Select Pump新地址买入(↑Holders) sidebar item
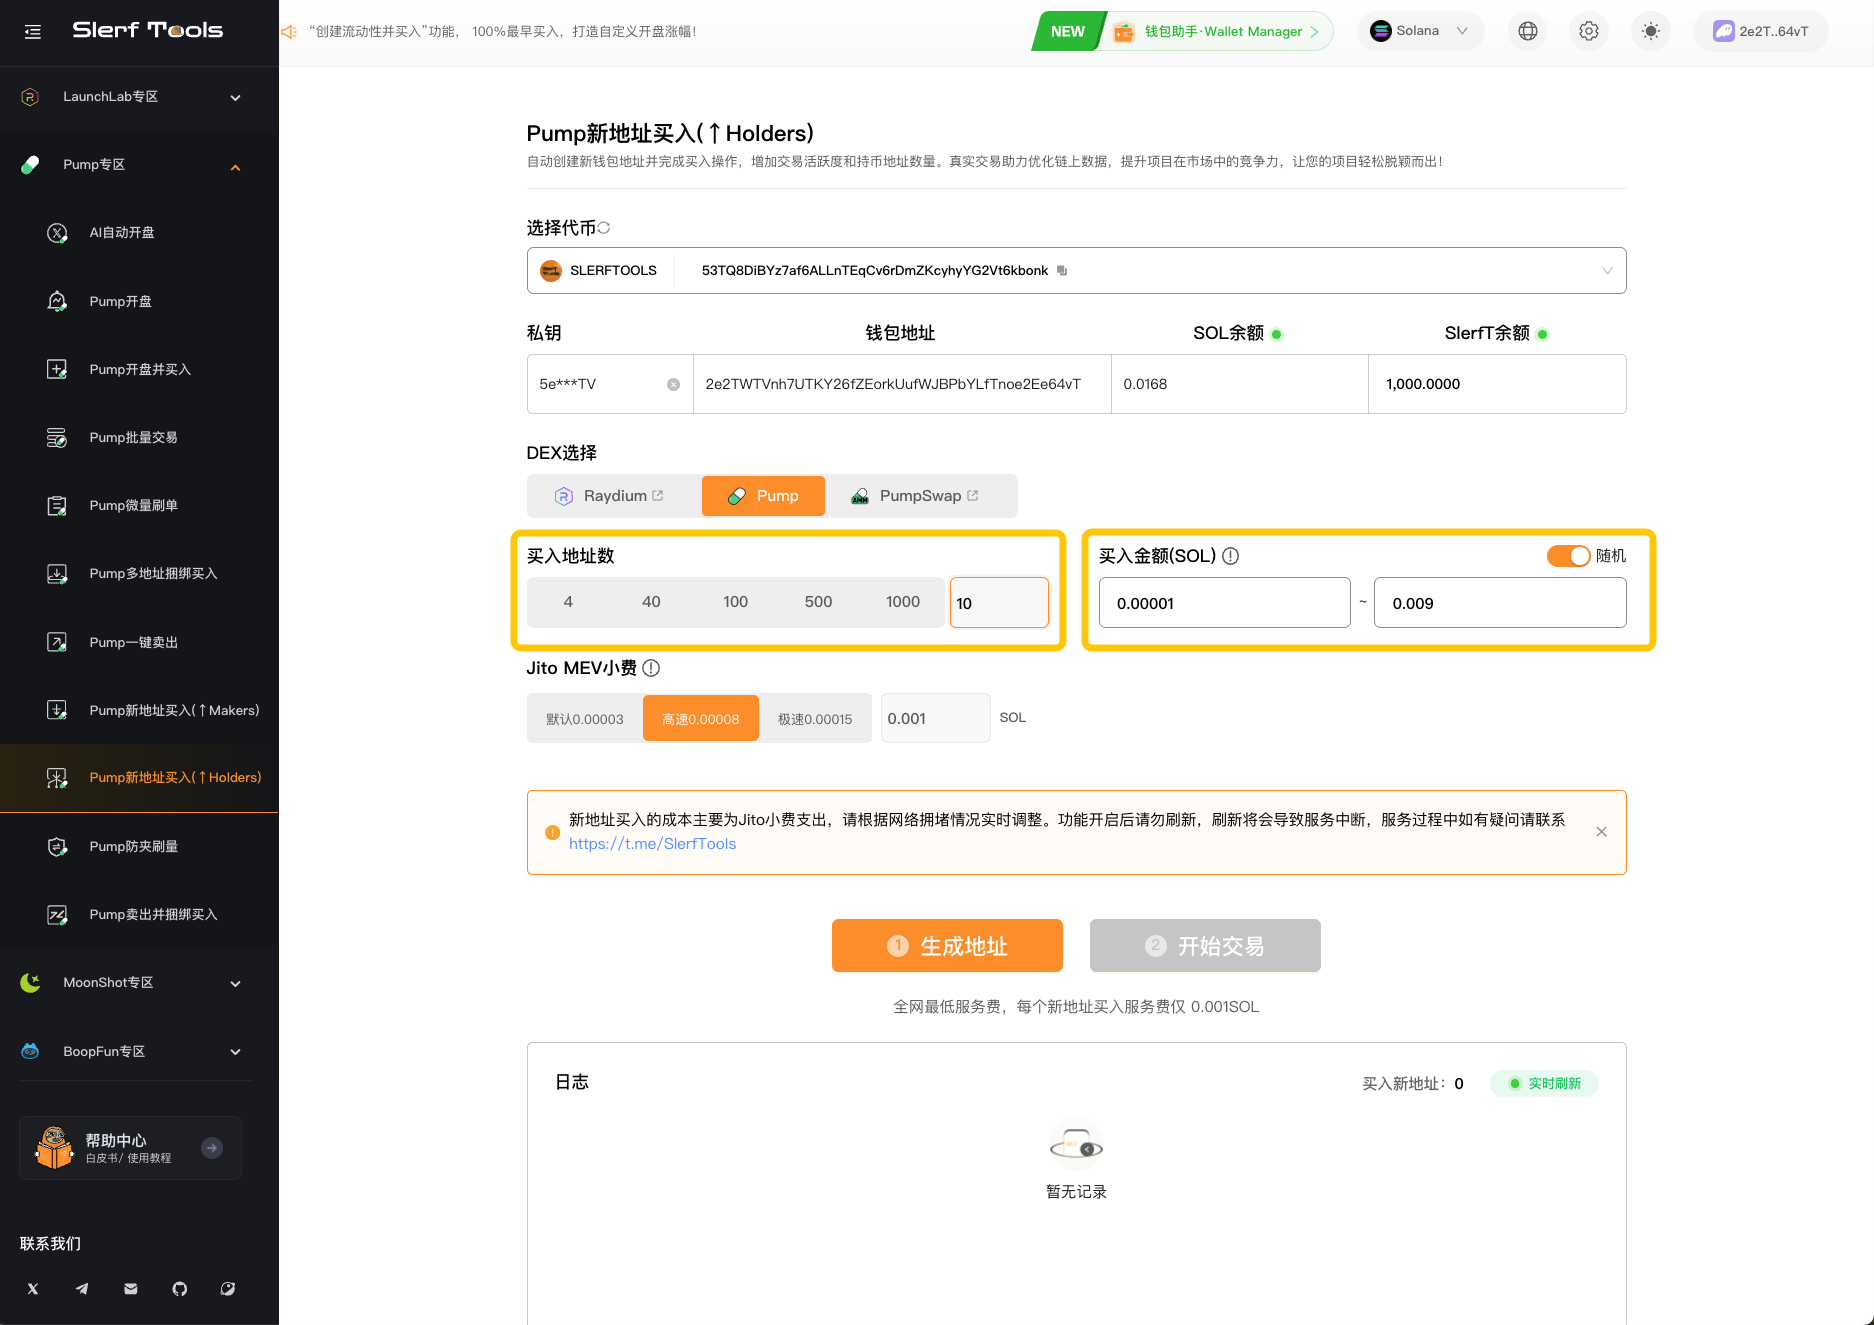Image resolution: width=1874 pixels, height=1325 pixels. tap(139, 778)
